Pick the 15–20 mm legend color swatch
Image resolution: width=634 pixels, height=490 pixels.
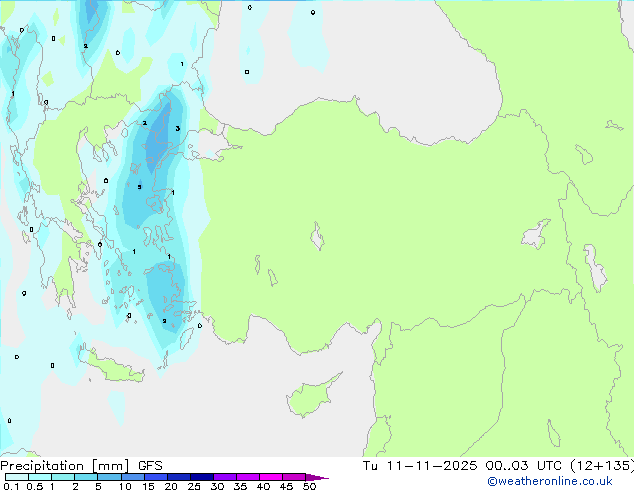pyautogui.click(x=155, y=477)
